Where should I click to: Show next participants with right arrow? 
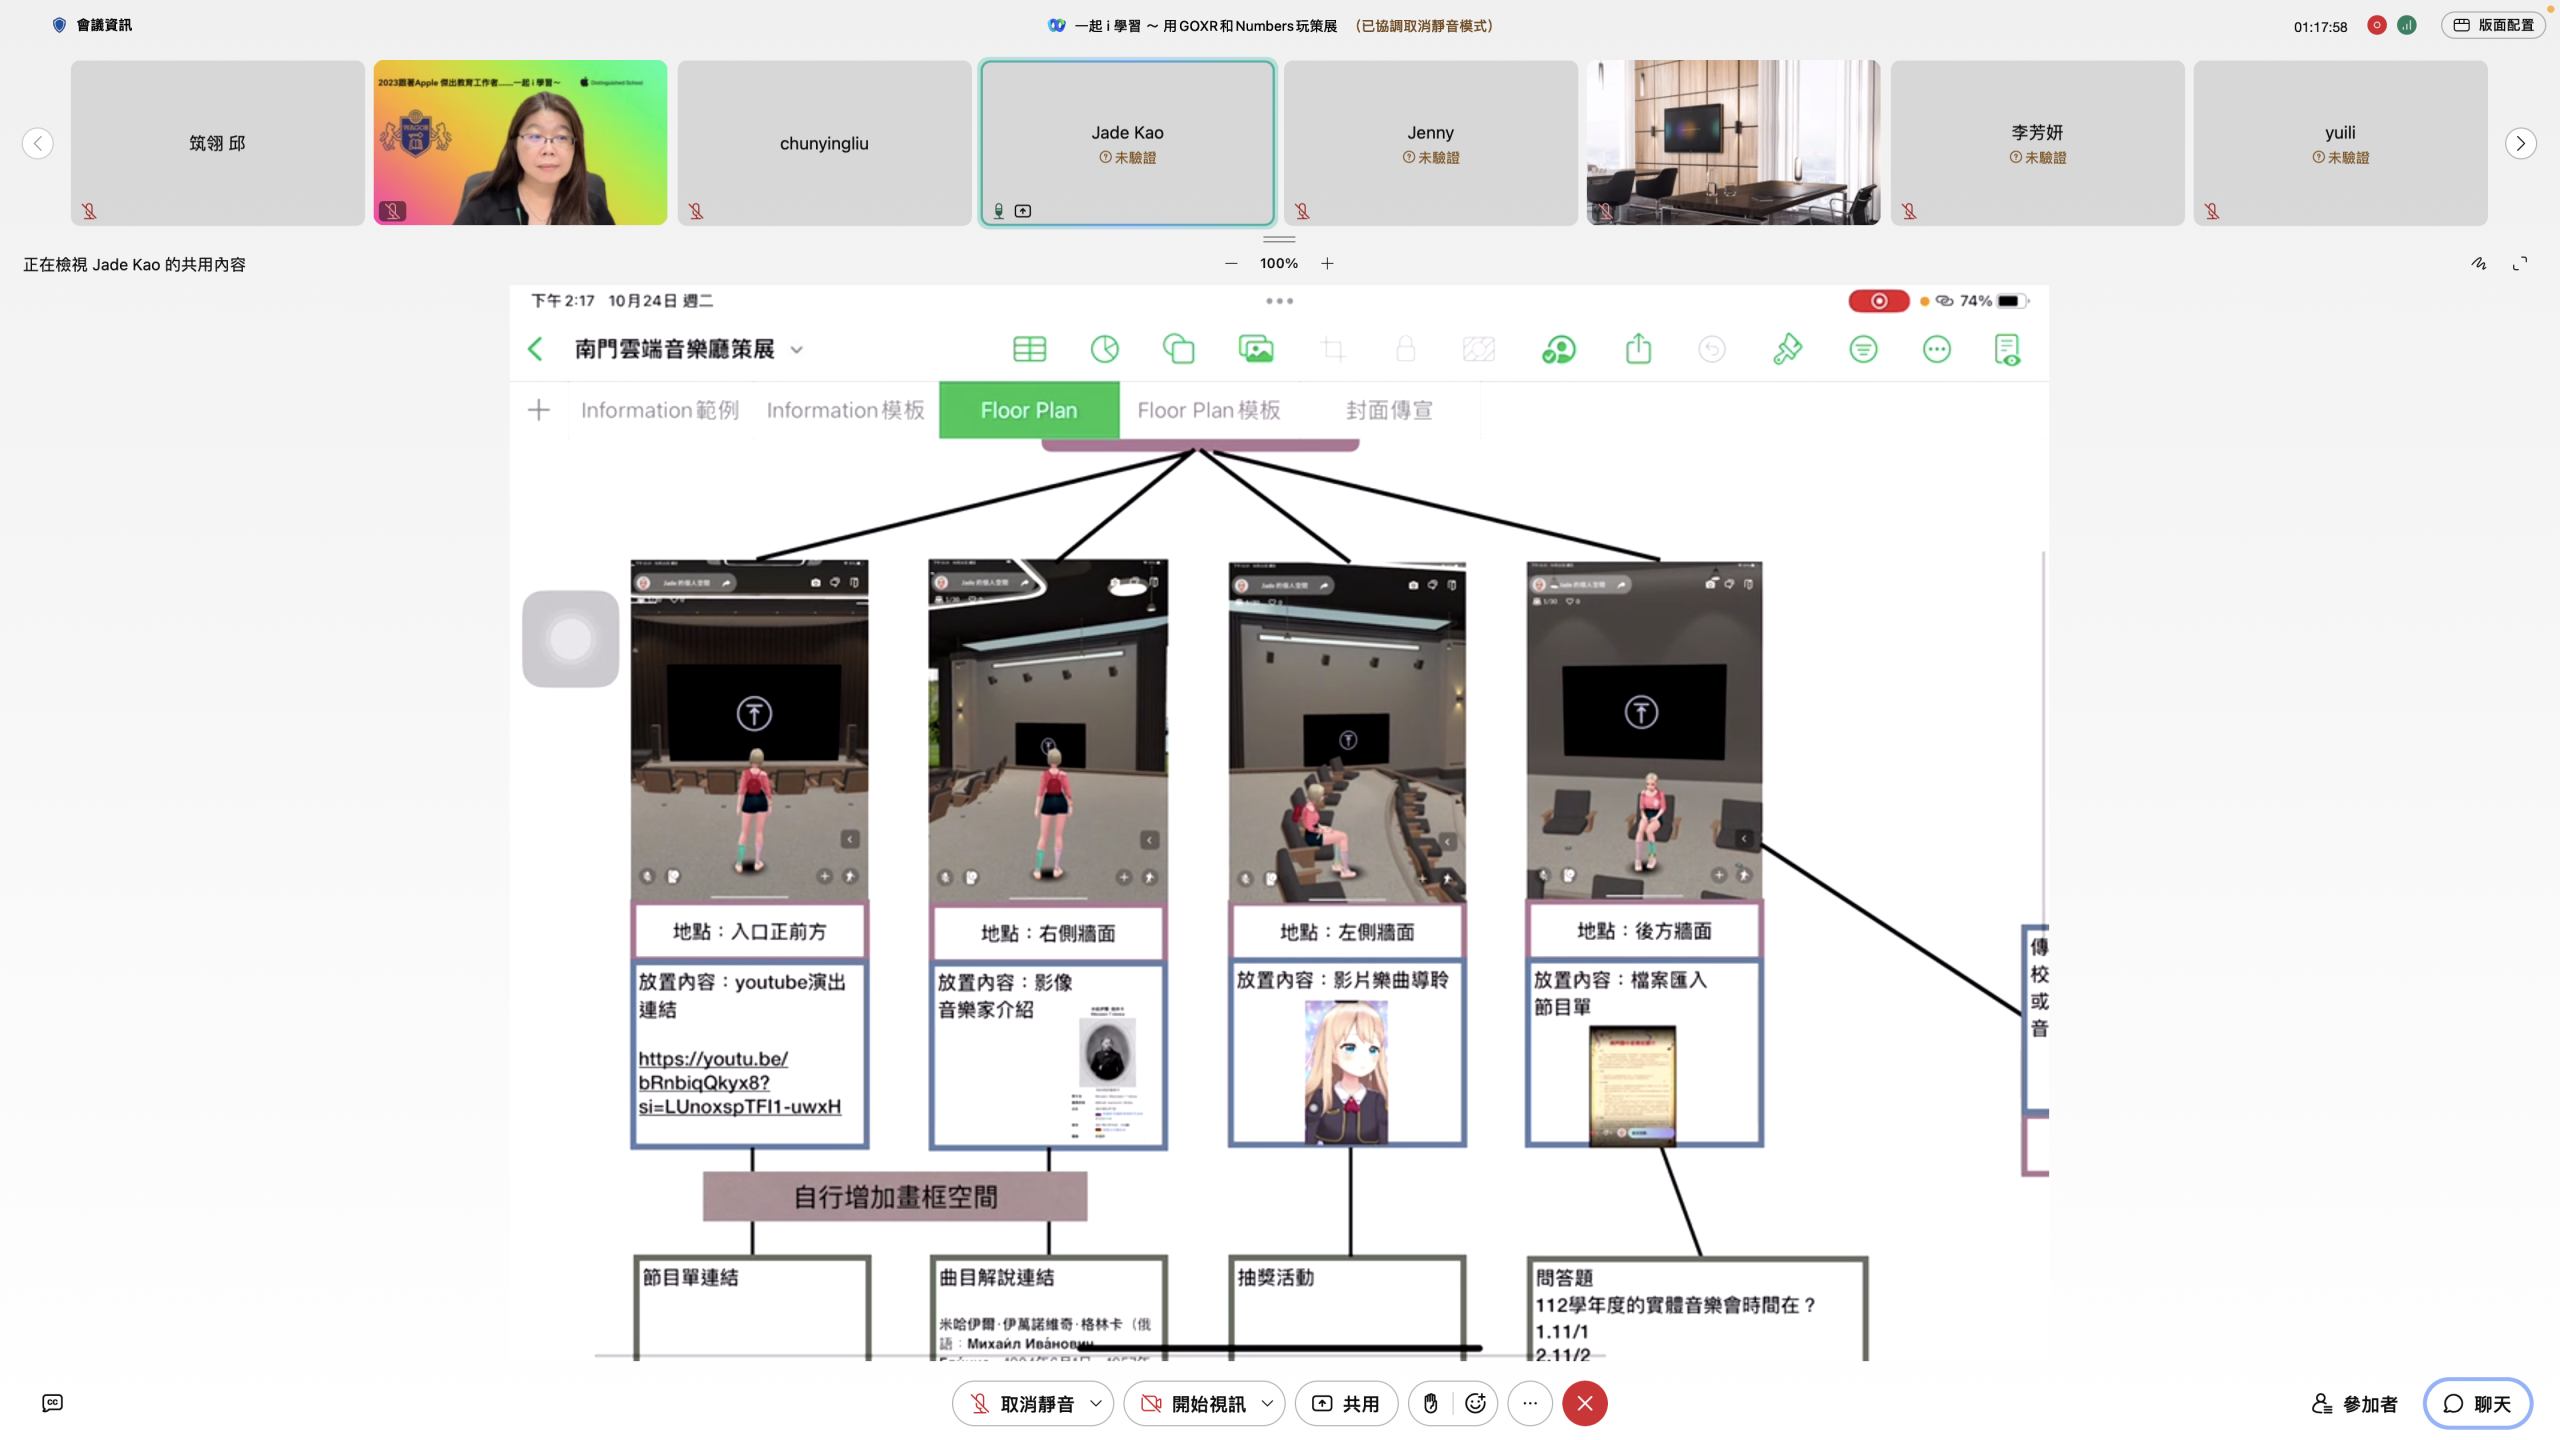click(2520, 143)
